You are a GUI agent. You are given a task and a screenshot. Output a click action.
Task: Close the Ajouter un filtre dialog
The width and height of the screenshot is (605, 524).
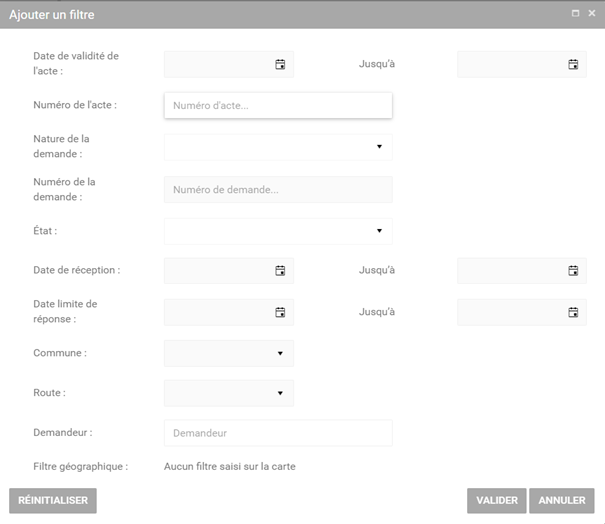591,14
